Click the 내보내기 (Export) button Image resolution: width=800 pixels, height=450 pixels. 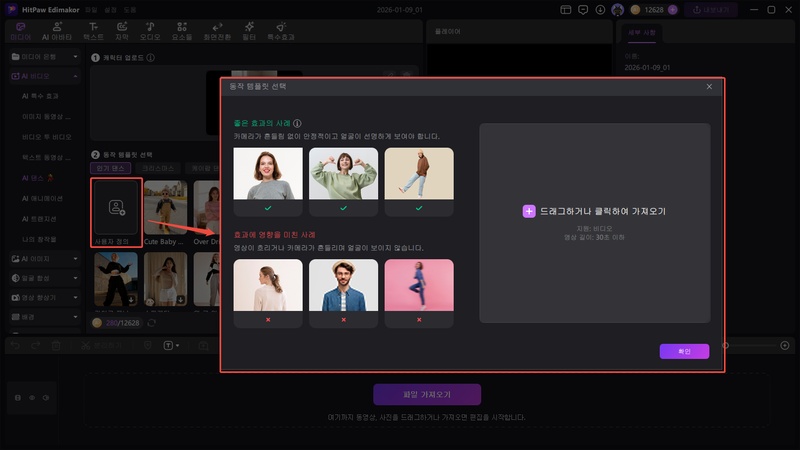(x=711, y=10)
